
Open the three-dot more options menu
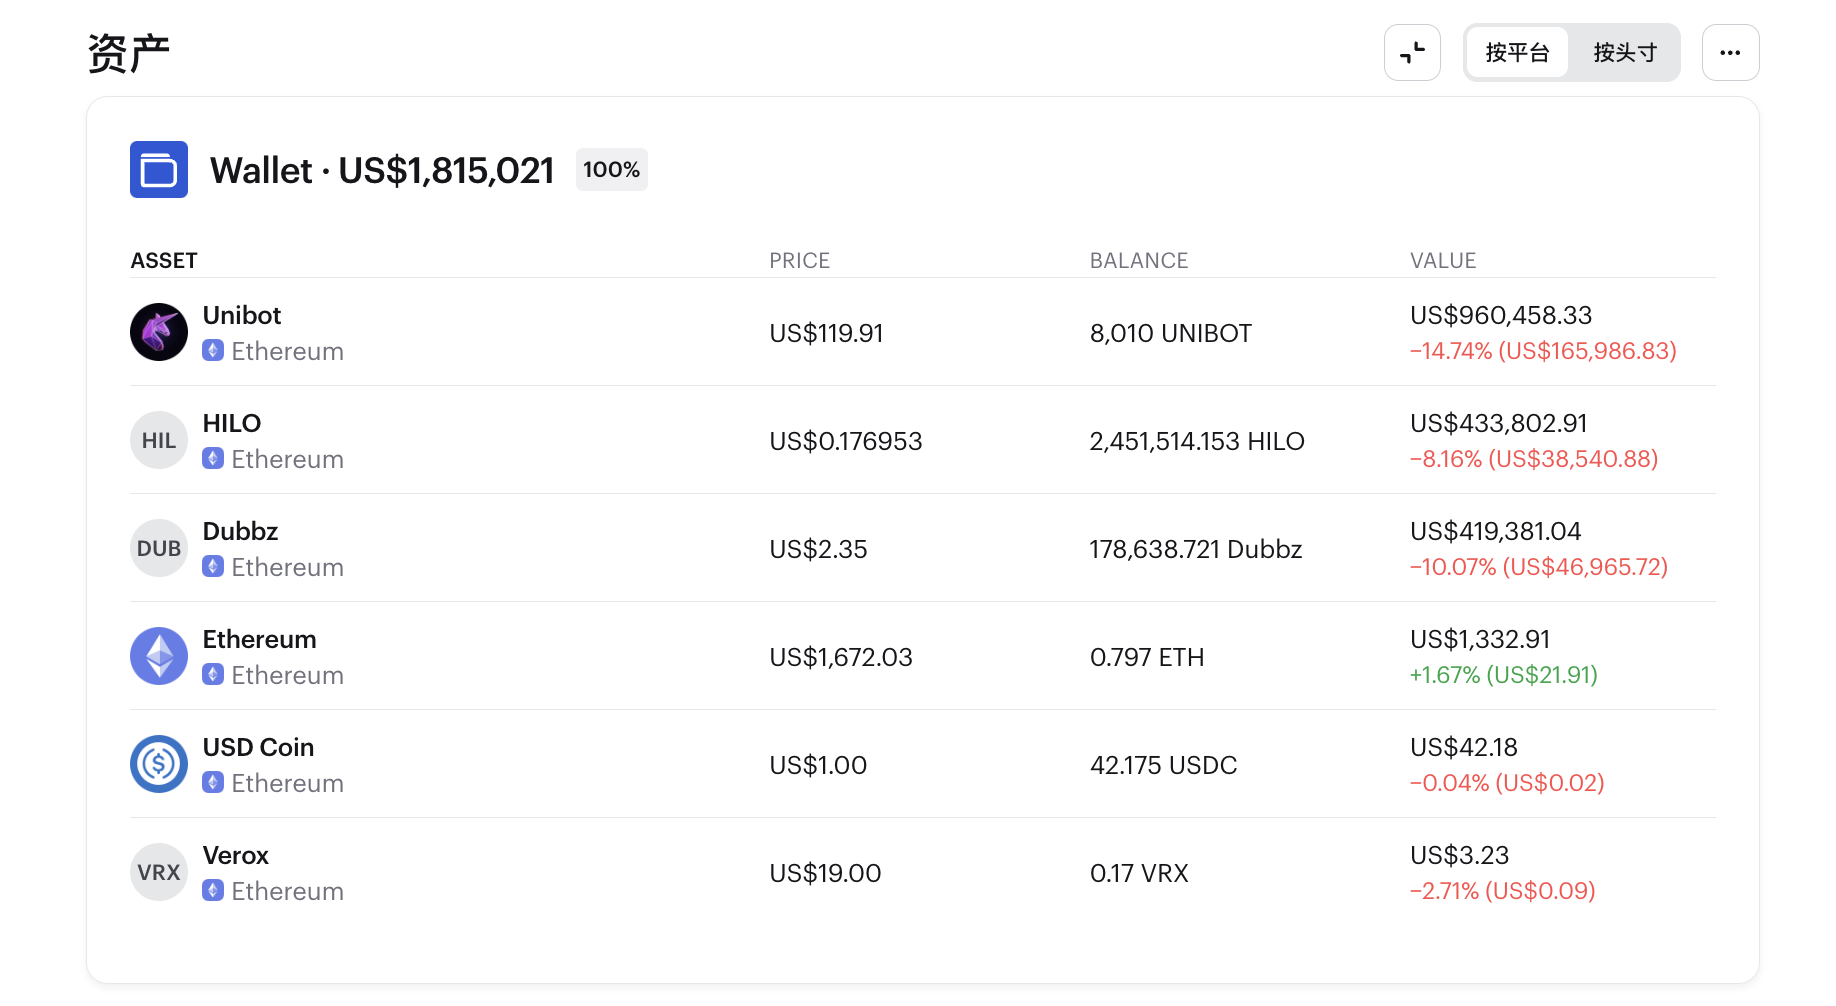tap(1730, 53)
